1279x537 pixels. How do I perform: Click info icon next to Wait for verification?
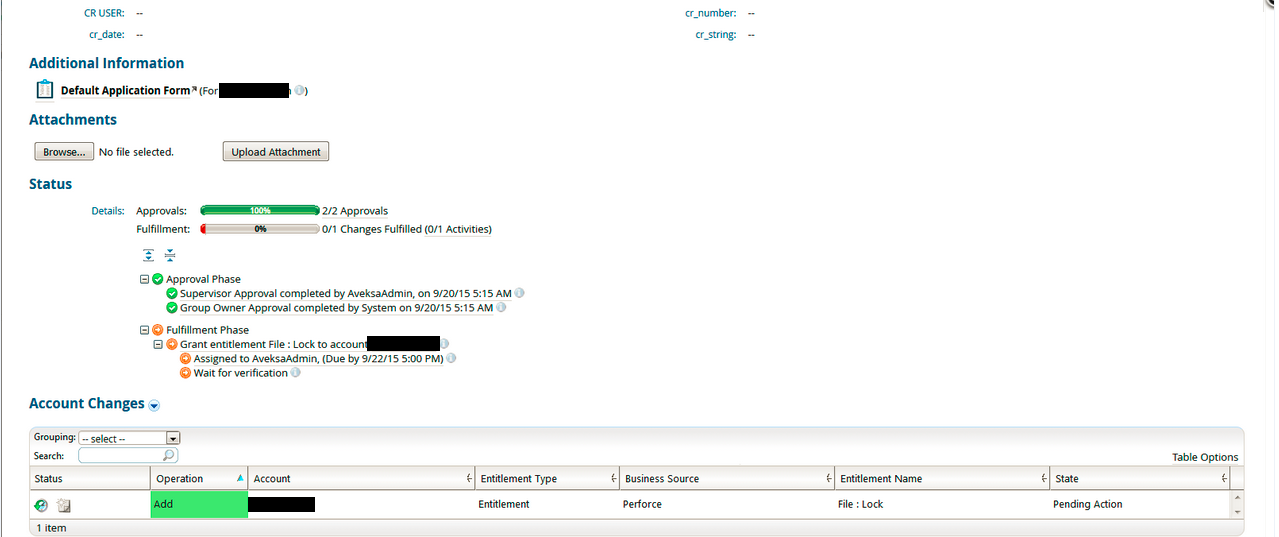pyautogui.click(x=296, y=373)
